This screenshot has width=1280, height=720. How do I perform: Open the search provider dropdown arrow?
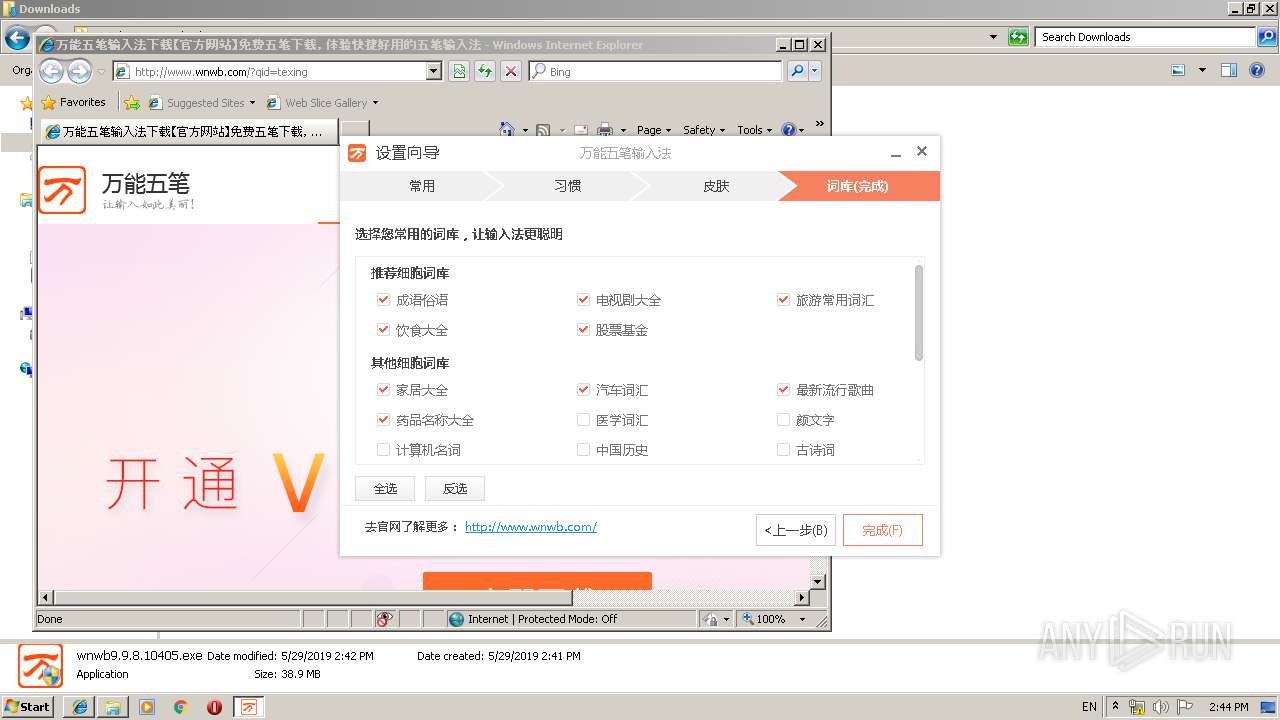pos(815,71)
